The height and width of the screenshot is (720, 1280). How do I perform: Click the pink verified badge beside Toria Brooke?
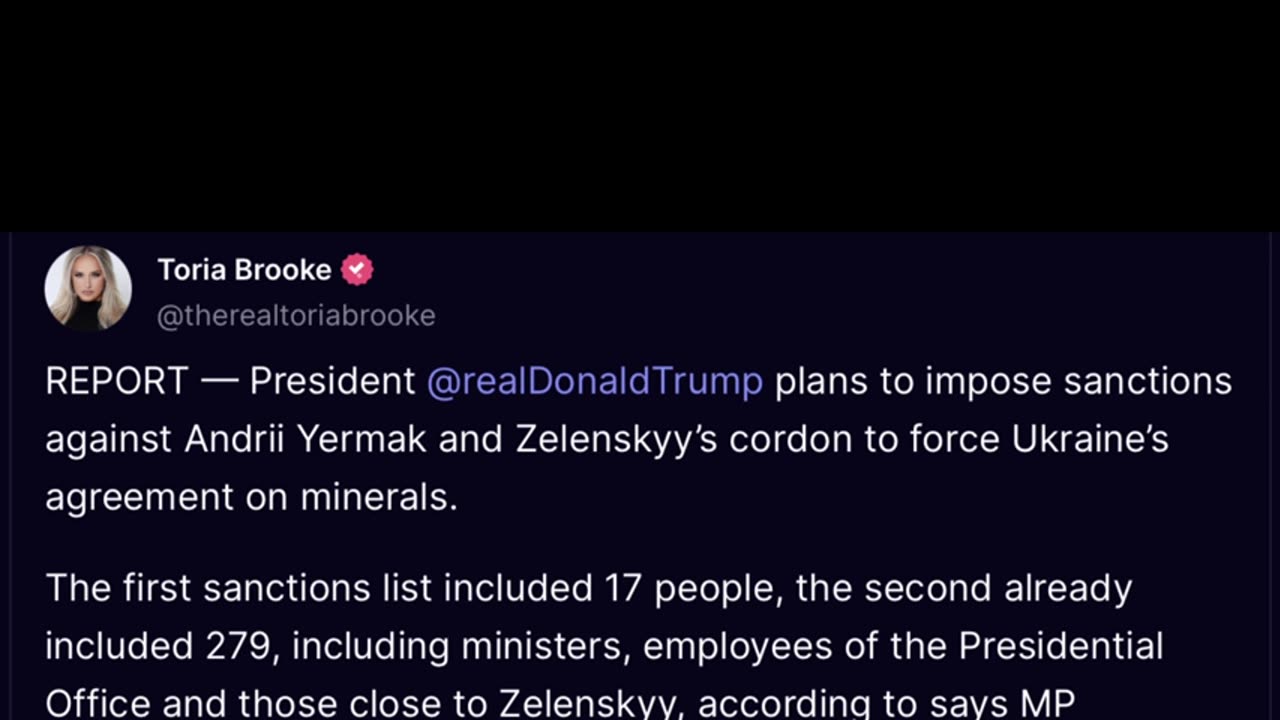tap(357, 270)
